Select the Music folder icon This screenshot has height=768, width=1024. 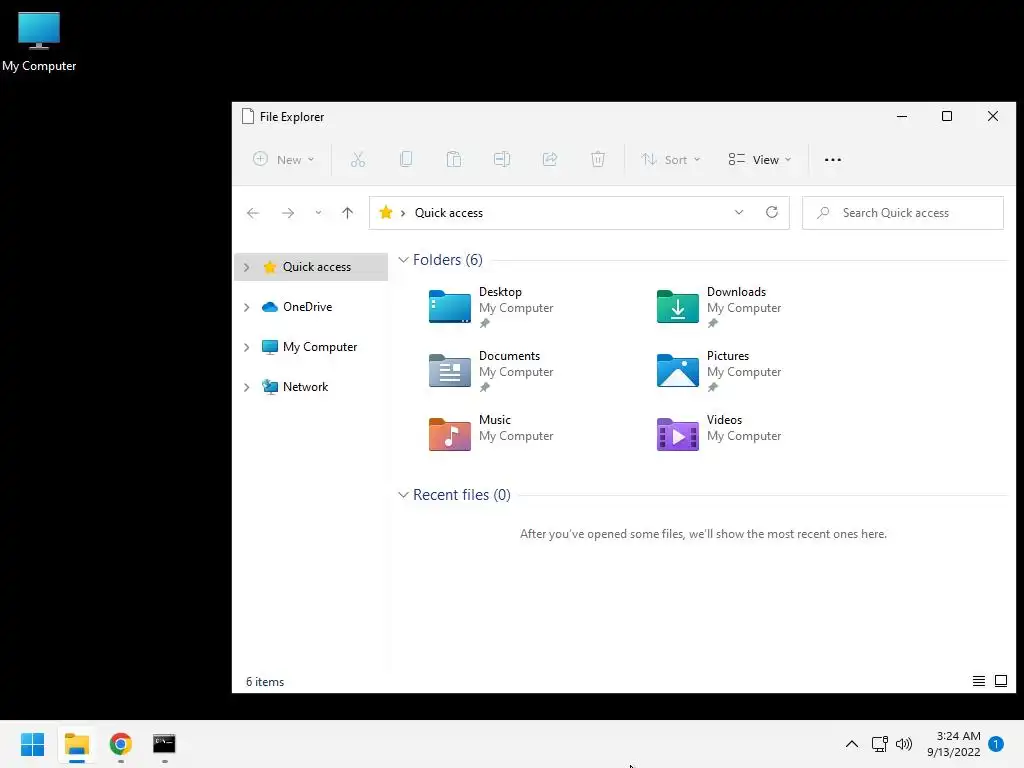pos(449,434)
